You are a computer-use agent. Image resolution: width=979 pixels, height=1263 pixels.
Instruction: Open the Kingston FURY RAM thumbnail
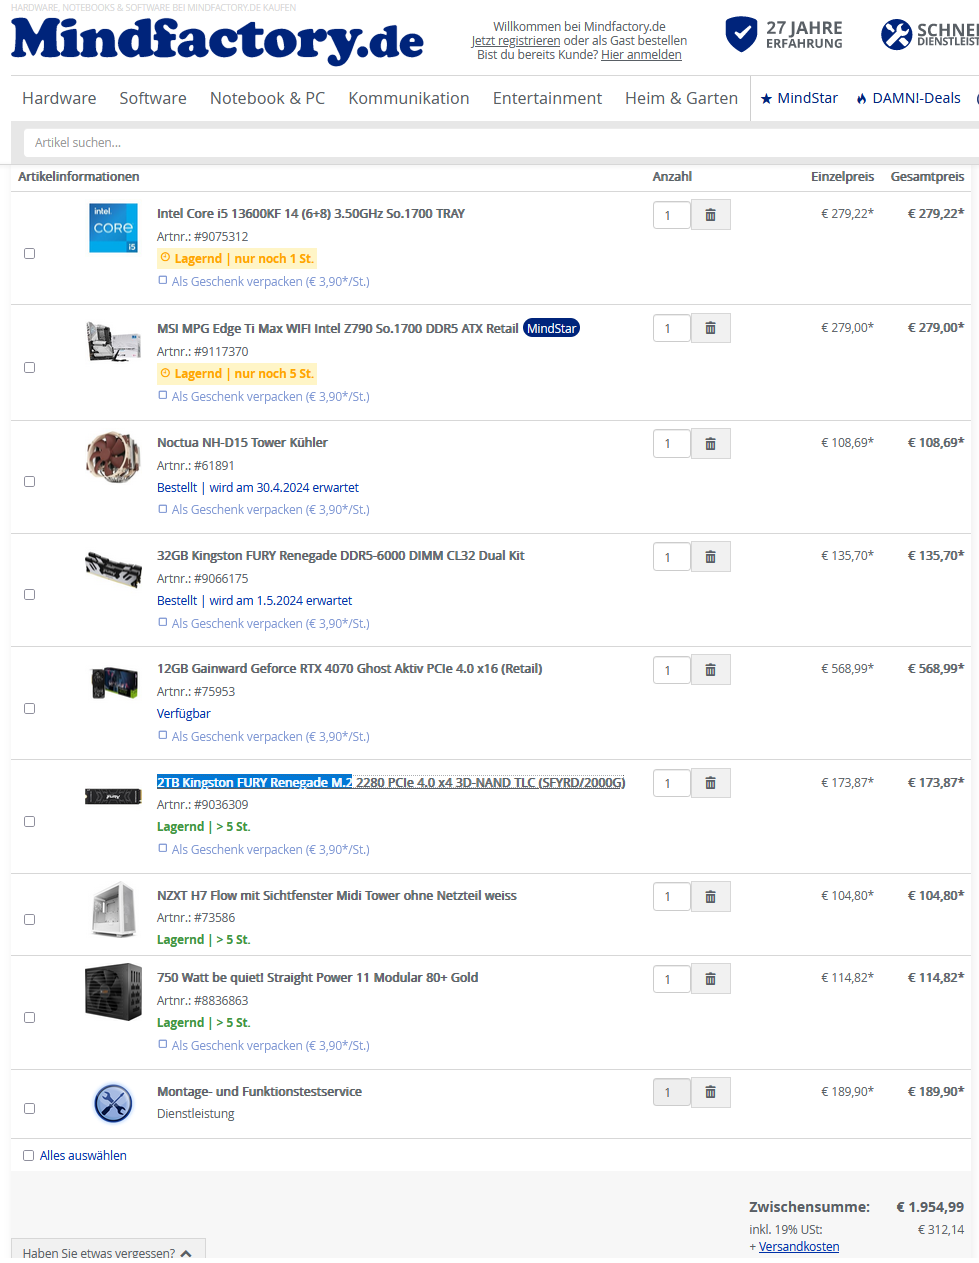coord(113,569)
